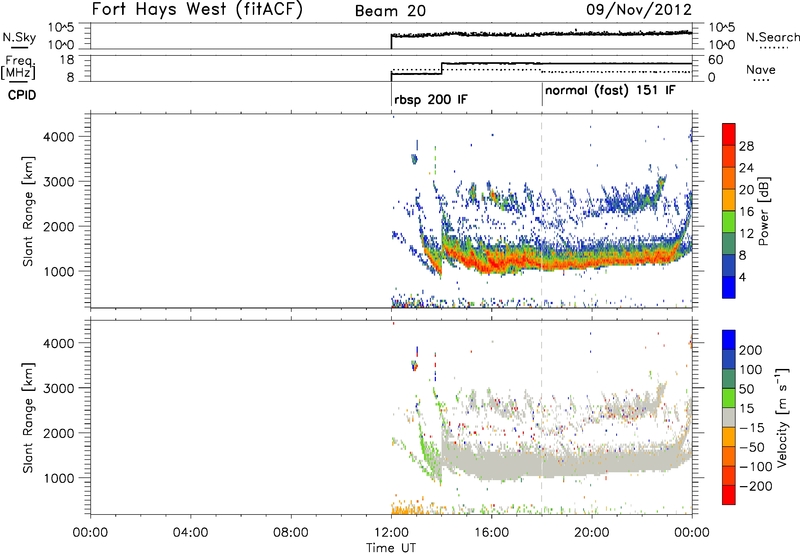The height and width of the screenshot is (554, 800).
Task: Click the frequency panel '18' tick label
Action: 67,60
